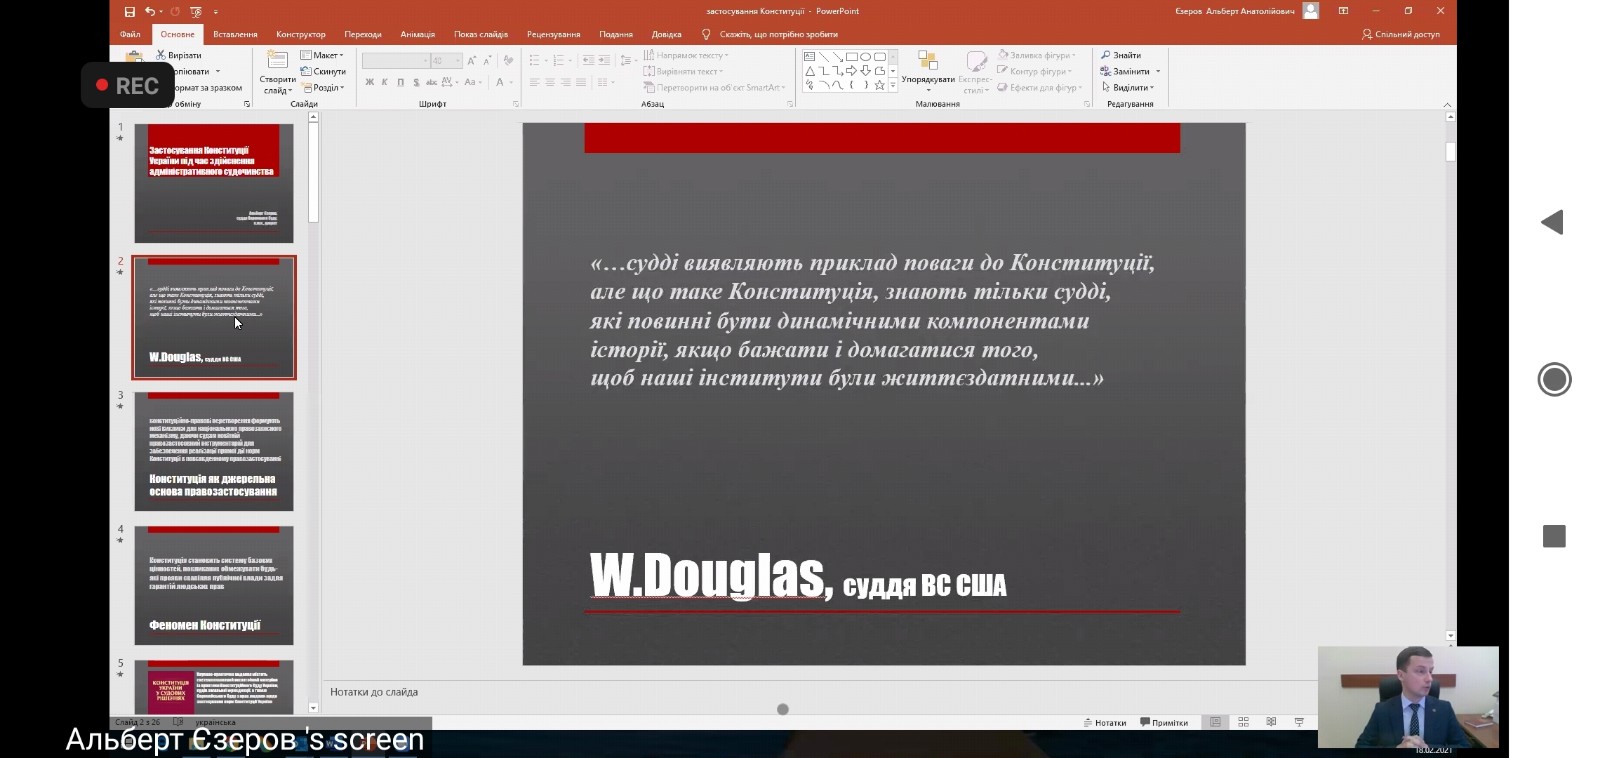
Task: Click the Замінити (Replace) button
Action: [1130, 71]
